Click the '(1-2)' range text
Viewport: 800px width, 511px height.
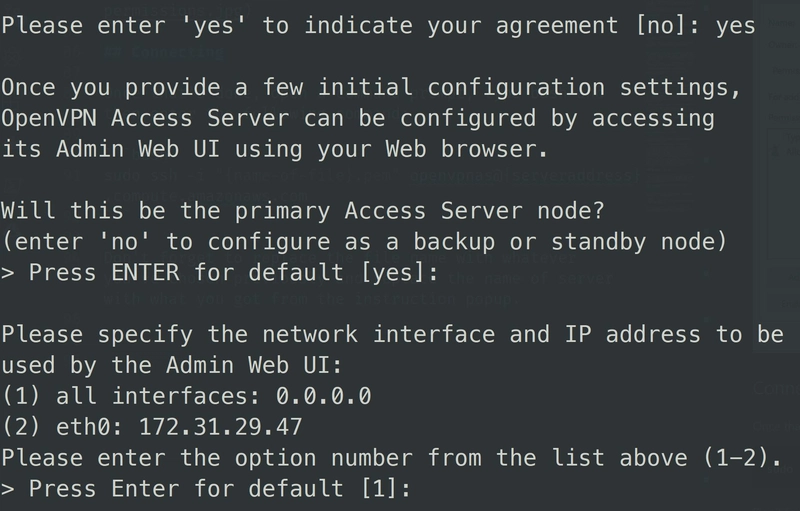(x=735, y=458)
